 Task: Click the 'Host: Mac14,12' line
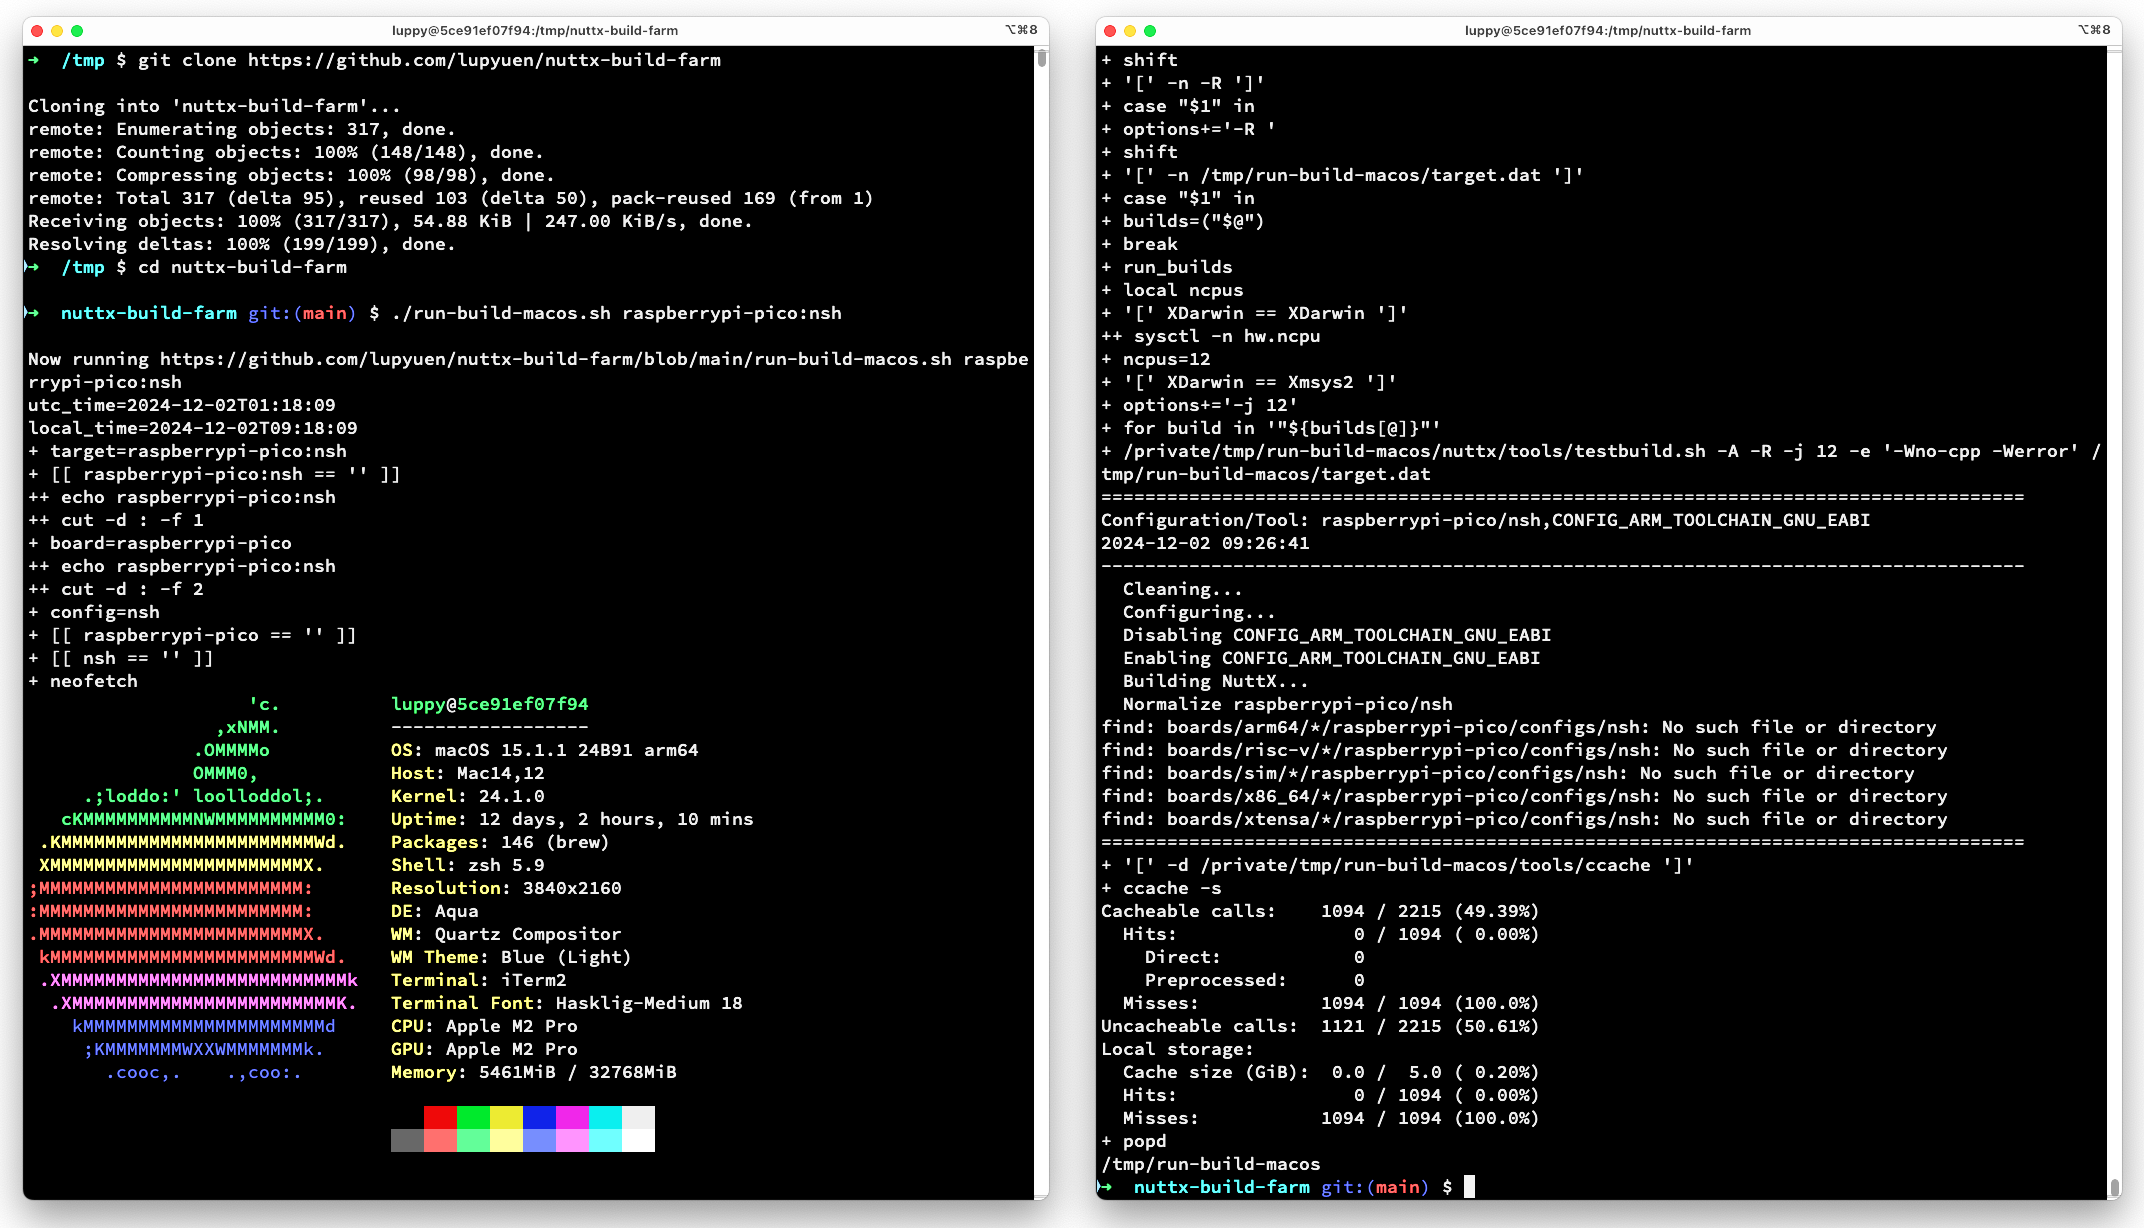tap(468, 773)
